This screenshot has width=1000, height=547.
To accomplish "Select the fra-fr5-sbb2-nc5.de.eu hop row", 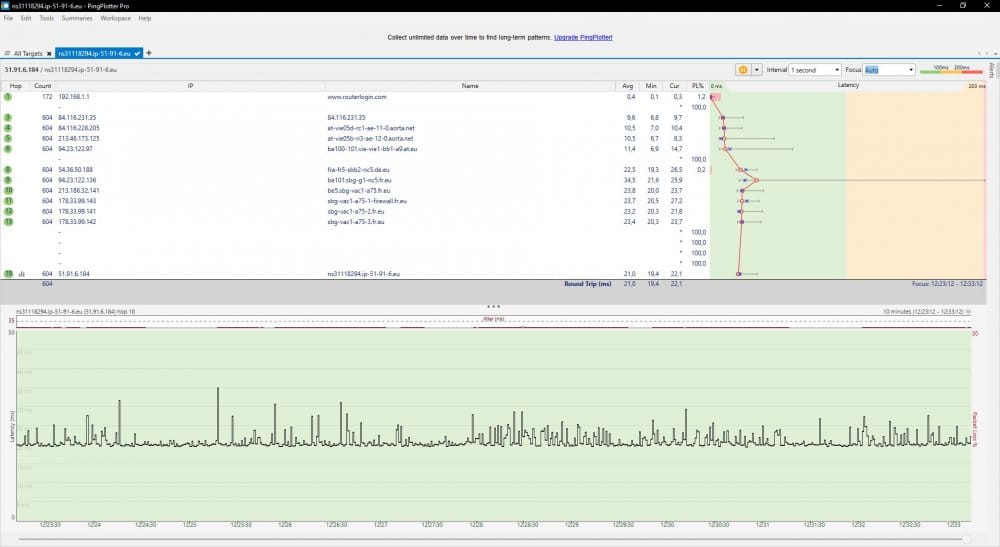I will tap(360, 170).
